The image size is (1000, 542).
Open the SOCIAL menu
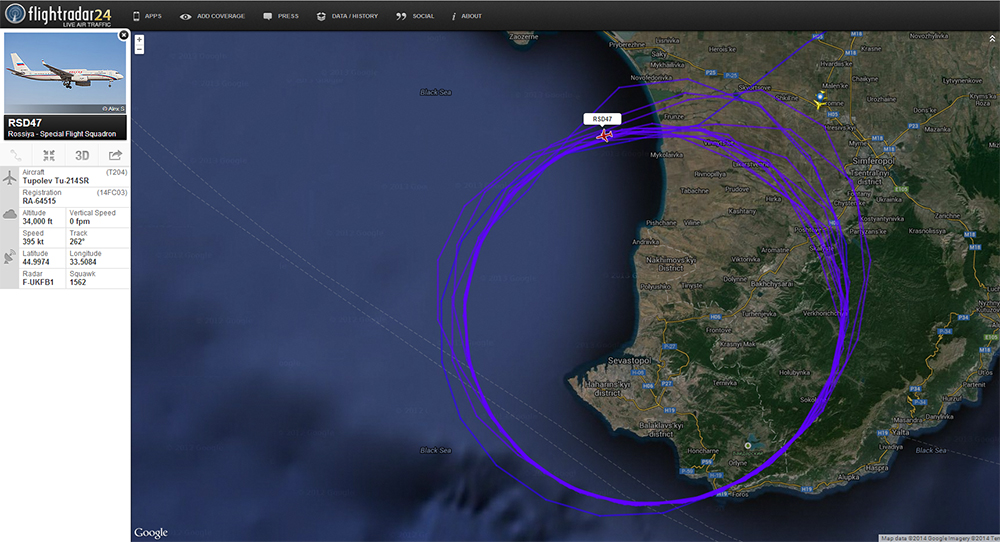point(423,16)
